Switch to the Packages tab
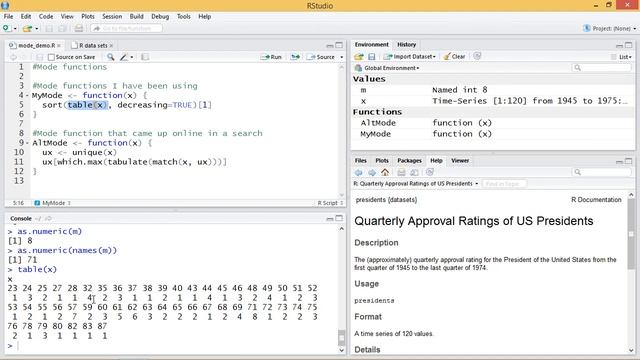This screenshot has height=360, width=640. click(409, 160)
